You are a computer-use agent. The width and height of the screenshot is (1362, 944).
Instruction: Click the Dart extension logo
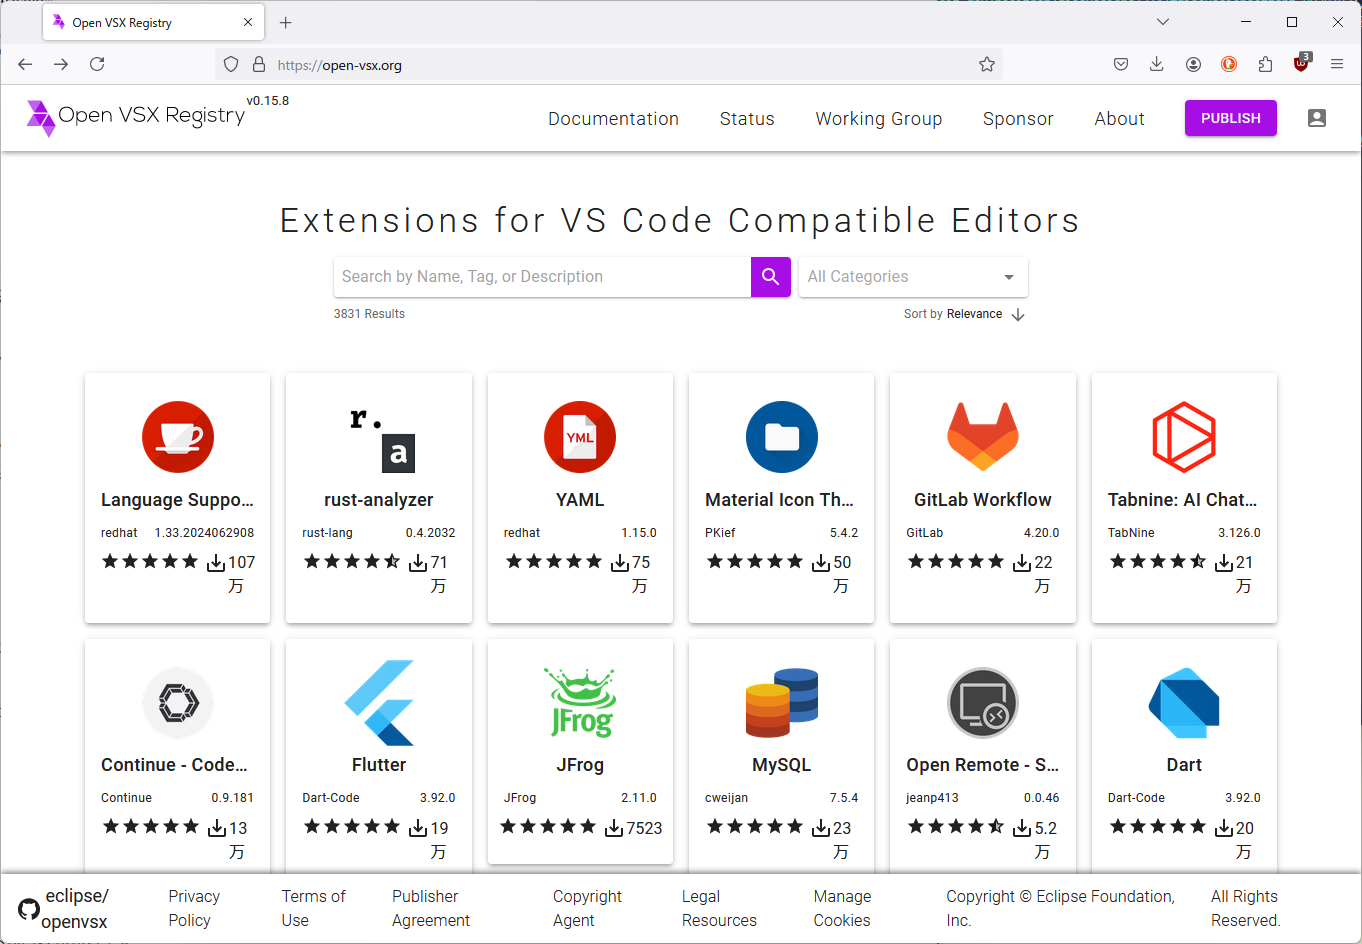pyautogui.click(x=1183, y=703)
